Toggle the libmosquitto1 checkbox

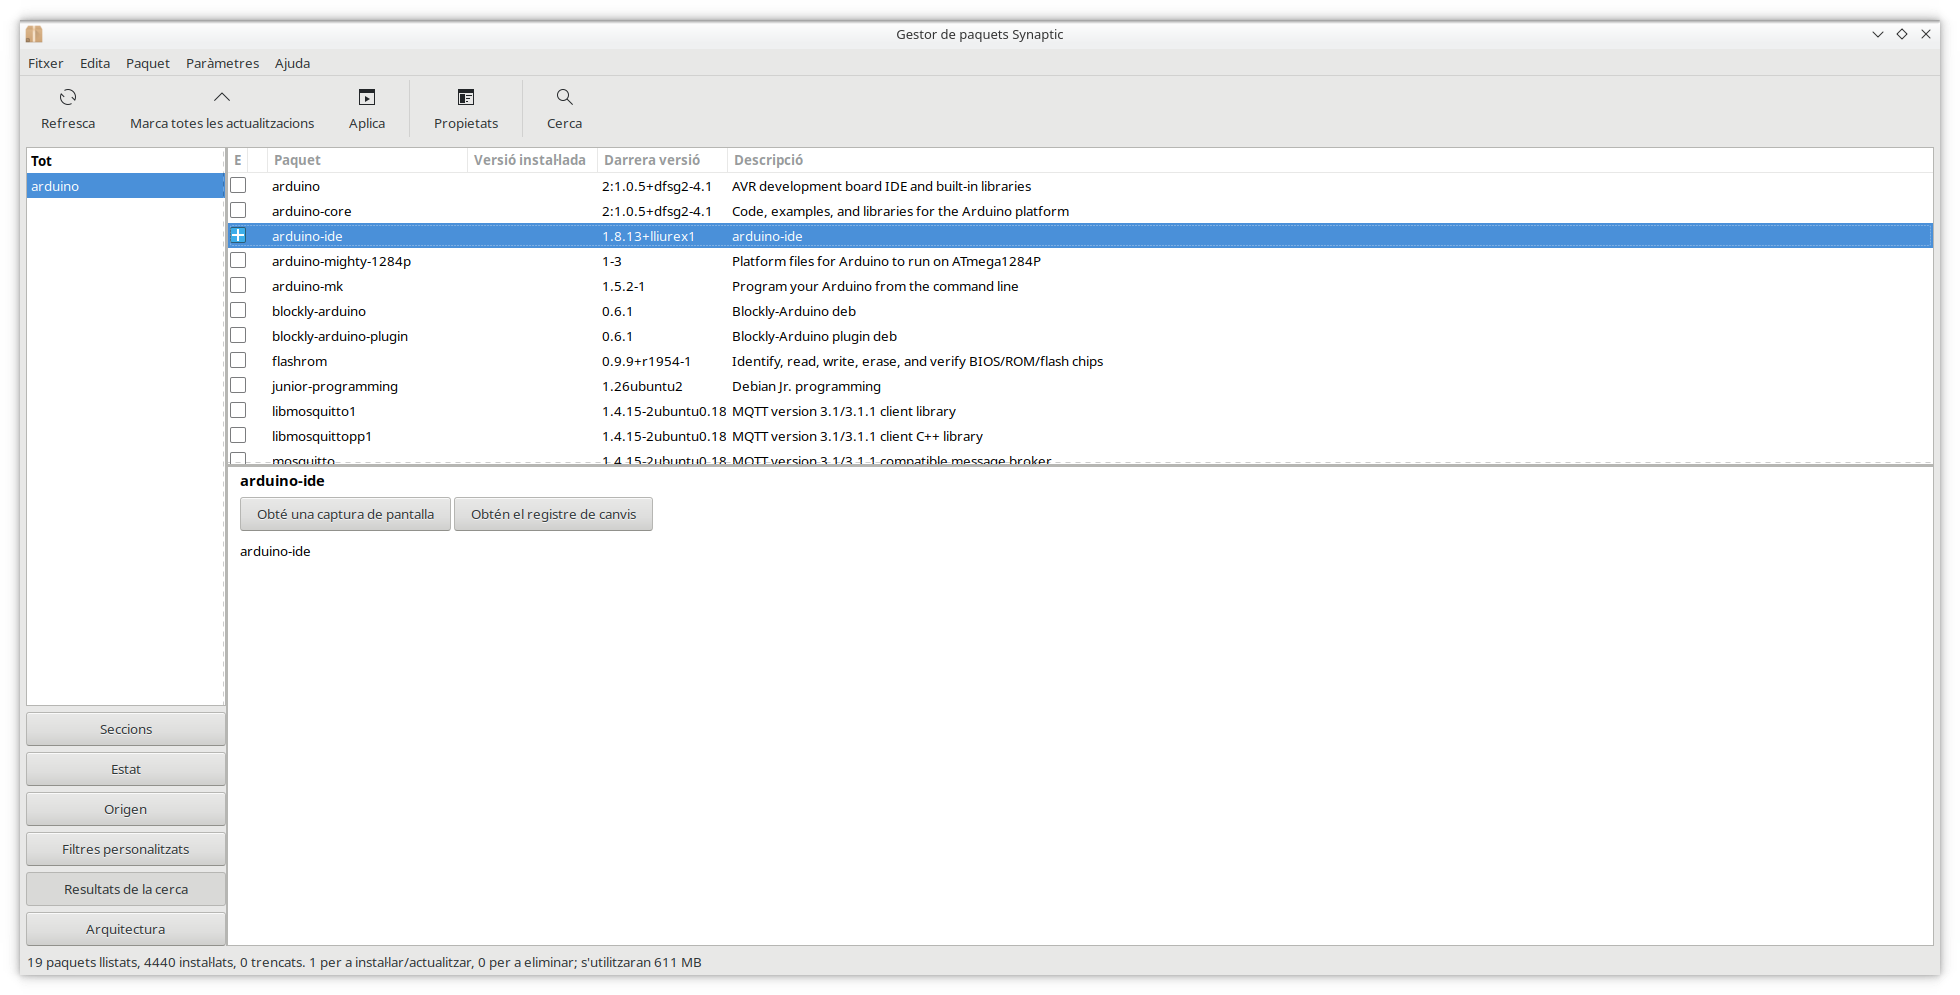tap(238, 411)
